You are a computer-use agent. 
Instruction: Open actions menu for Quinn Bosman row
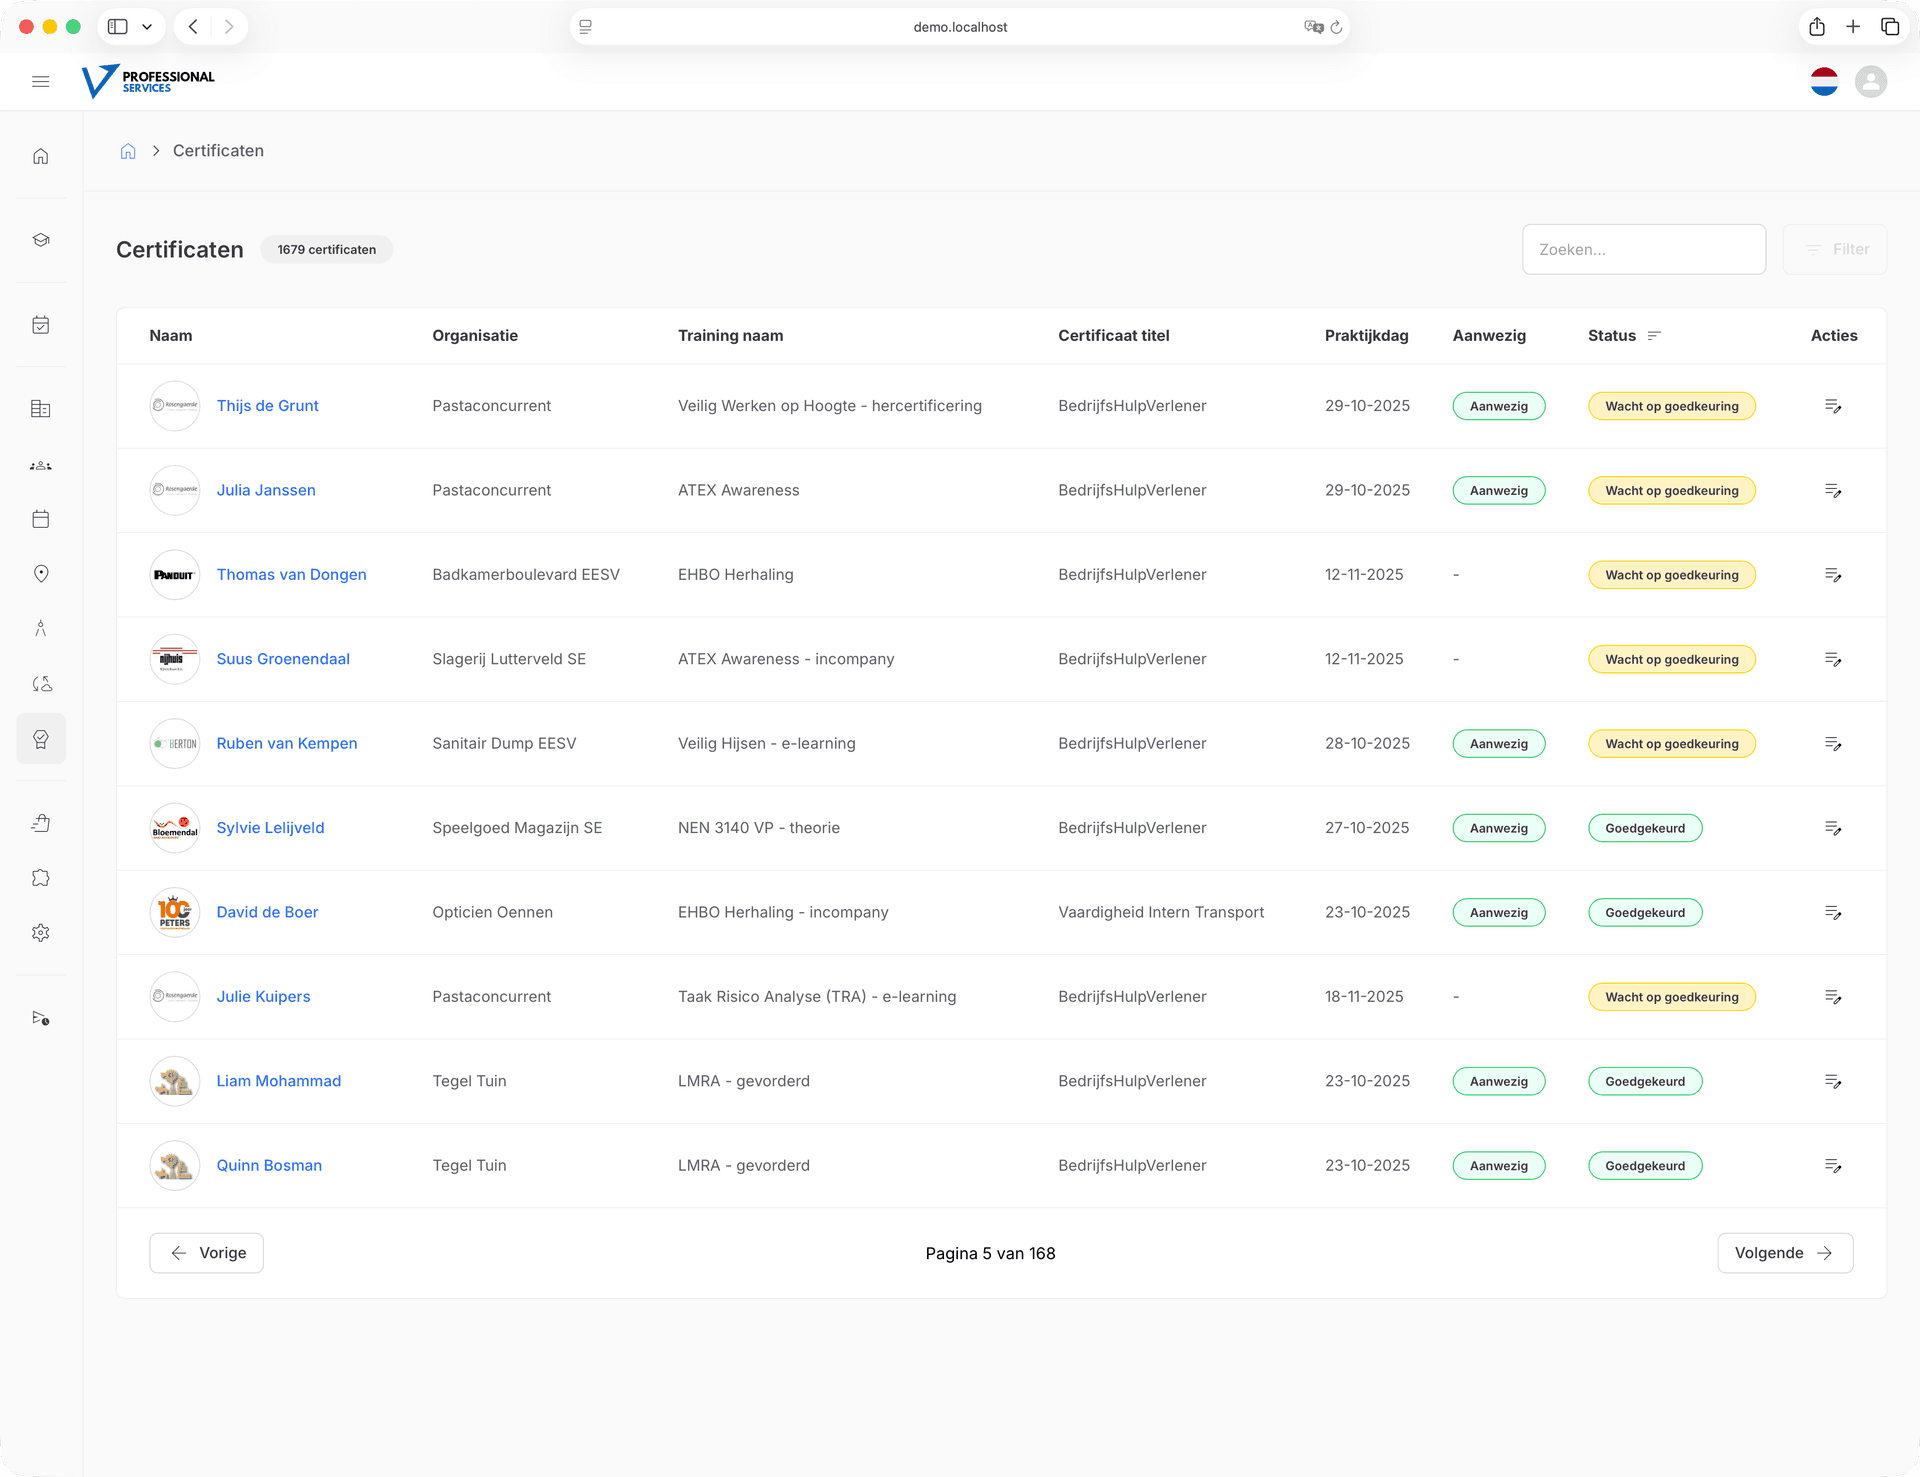(x=1833, y=1166)
